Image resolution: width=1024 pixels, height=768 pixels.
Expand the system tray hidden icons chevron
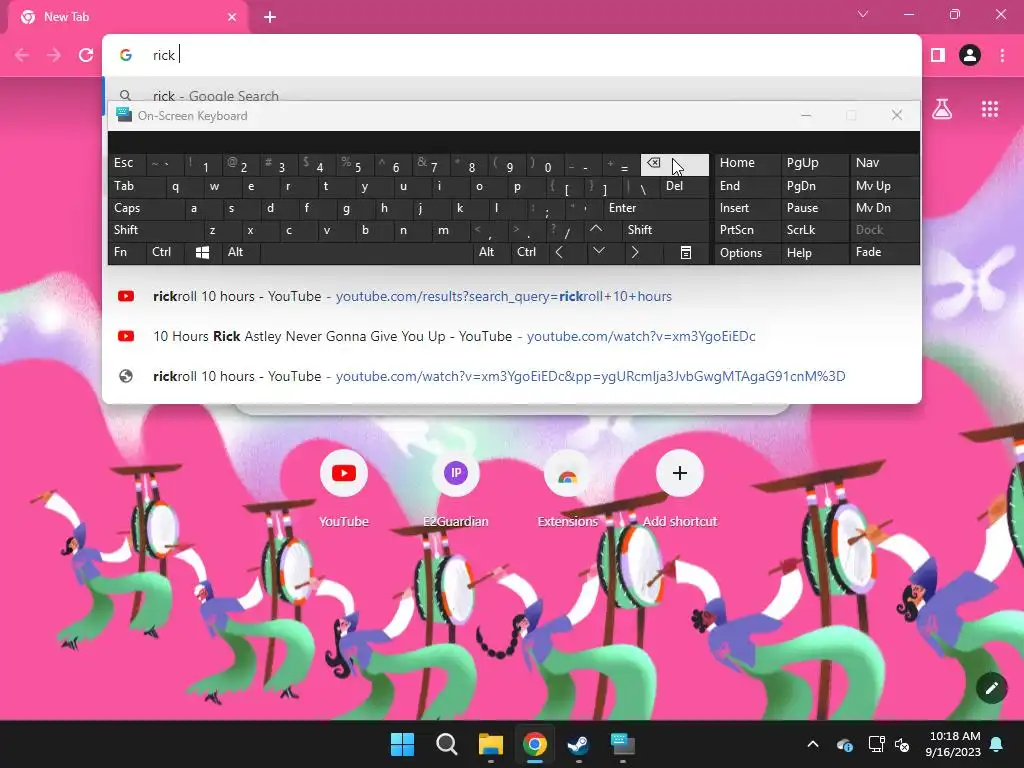coord(813,744)
